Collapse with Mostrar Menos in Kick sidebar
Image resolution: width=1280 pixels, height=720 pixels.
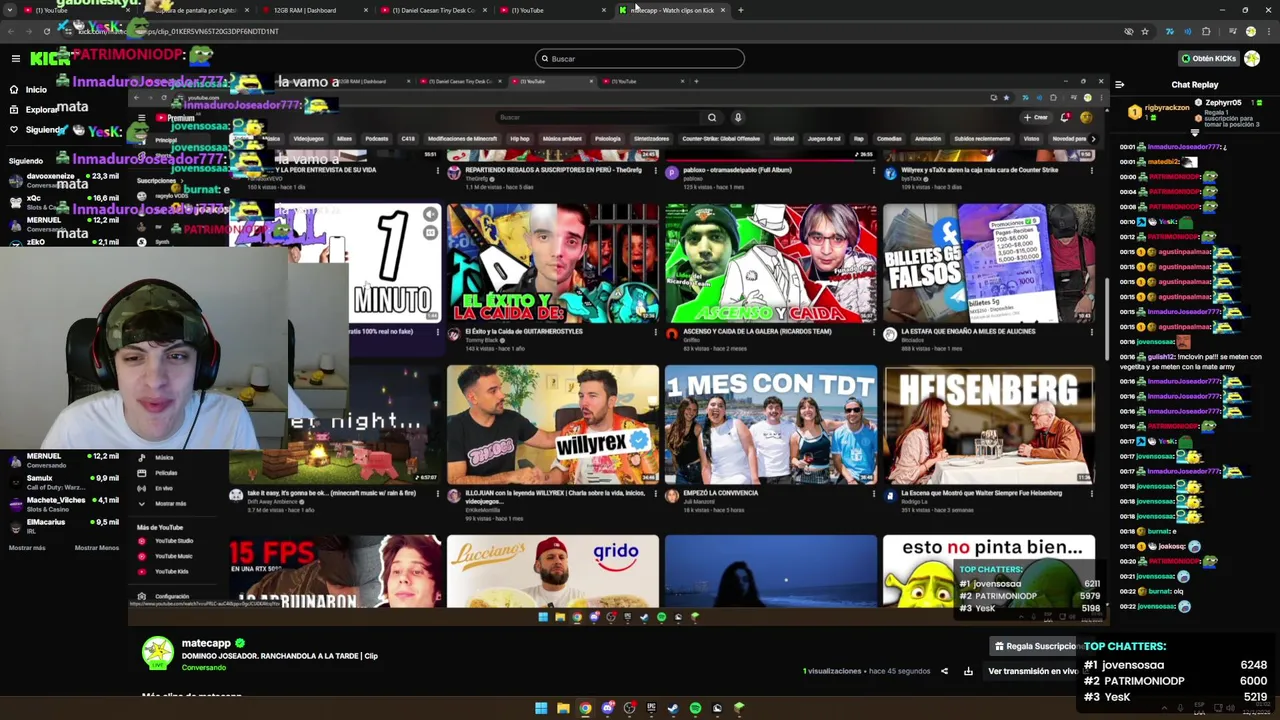pyautogui.click(x=97, y=548)
